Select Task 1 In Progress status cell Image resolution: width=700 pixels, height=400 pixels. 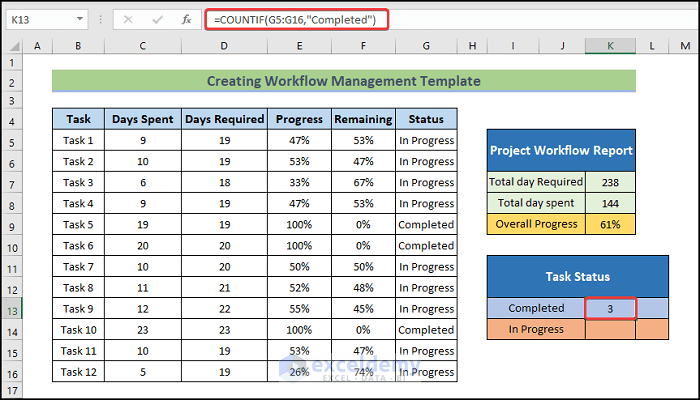[x=426, y=141]
